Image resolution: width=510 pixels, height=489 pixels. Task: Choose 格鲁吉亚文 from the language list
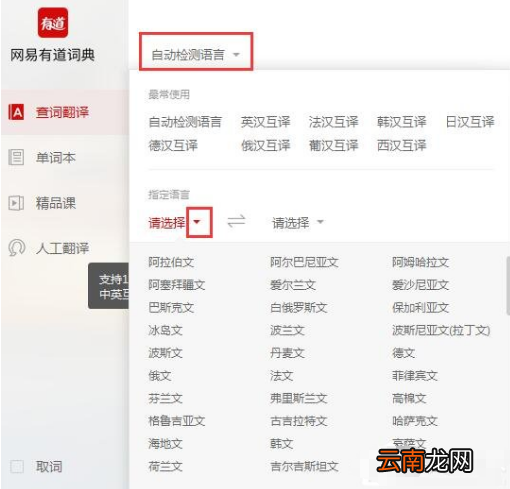coord(177,421)
